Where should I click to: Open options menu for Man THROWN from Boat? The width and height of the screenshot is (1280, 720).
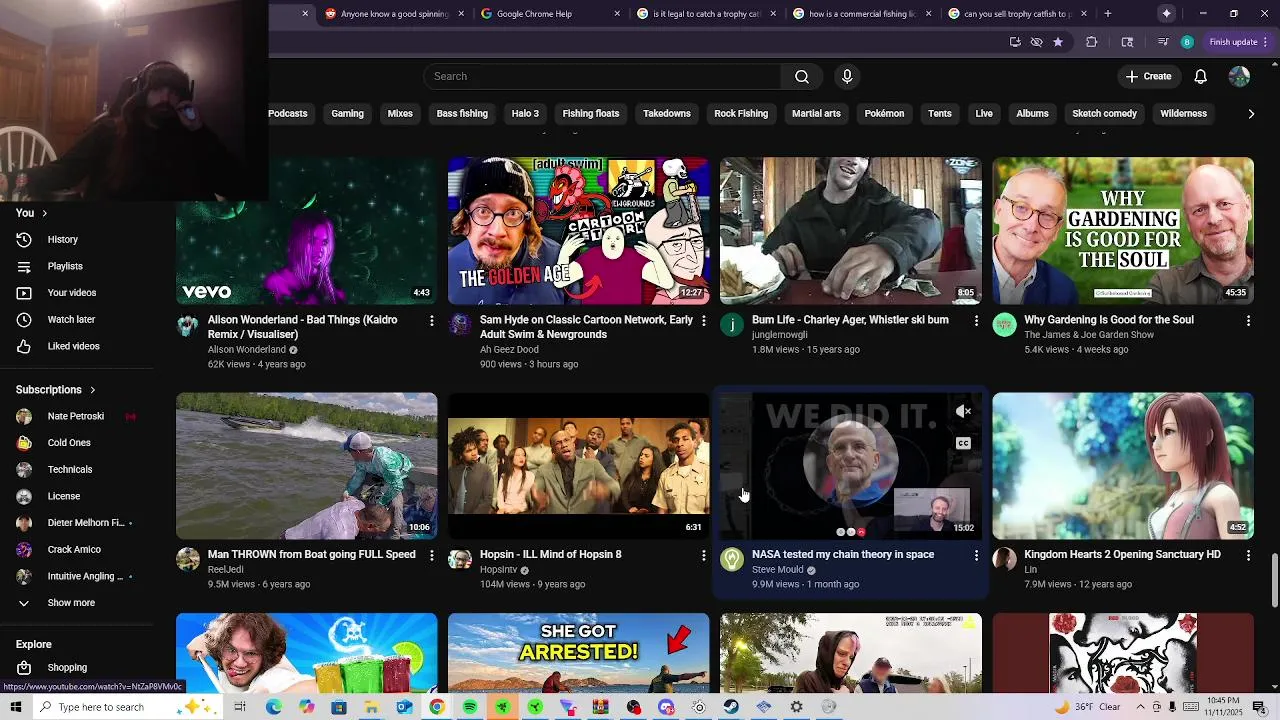(x=432, y=555)
